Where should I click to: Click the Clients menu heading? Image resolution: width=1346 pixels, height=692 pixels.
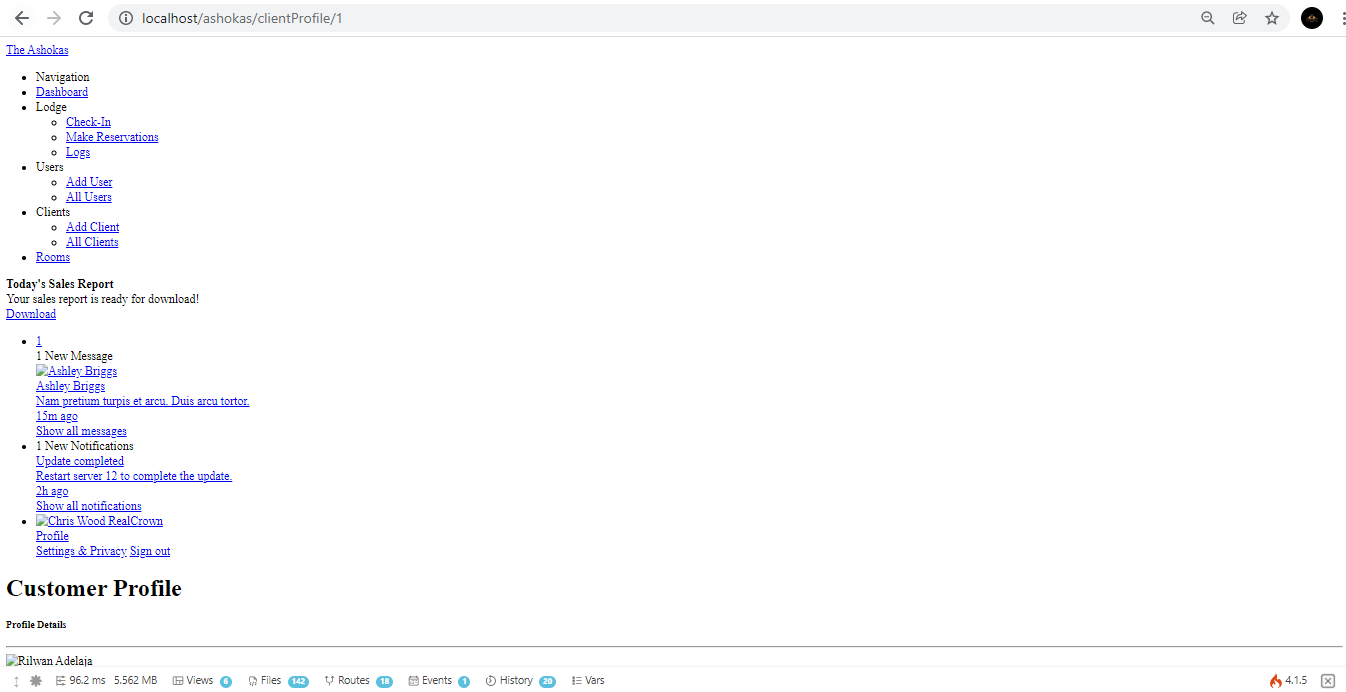pyautogui.click(x=53, y=212)
